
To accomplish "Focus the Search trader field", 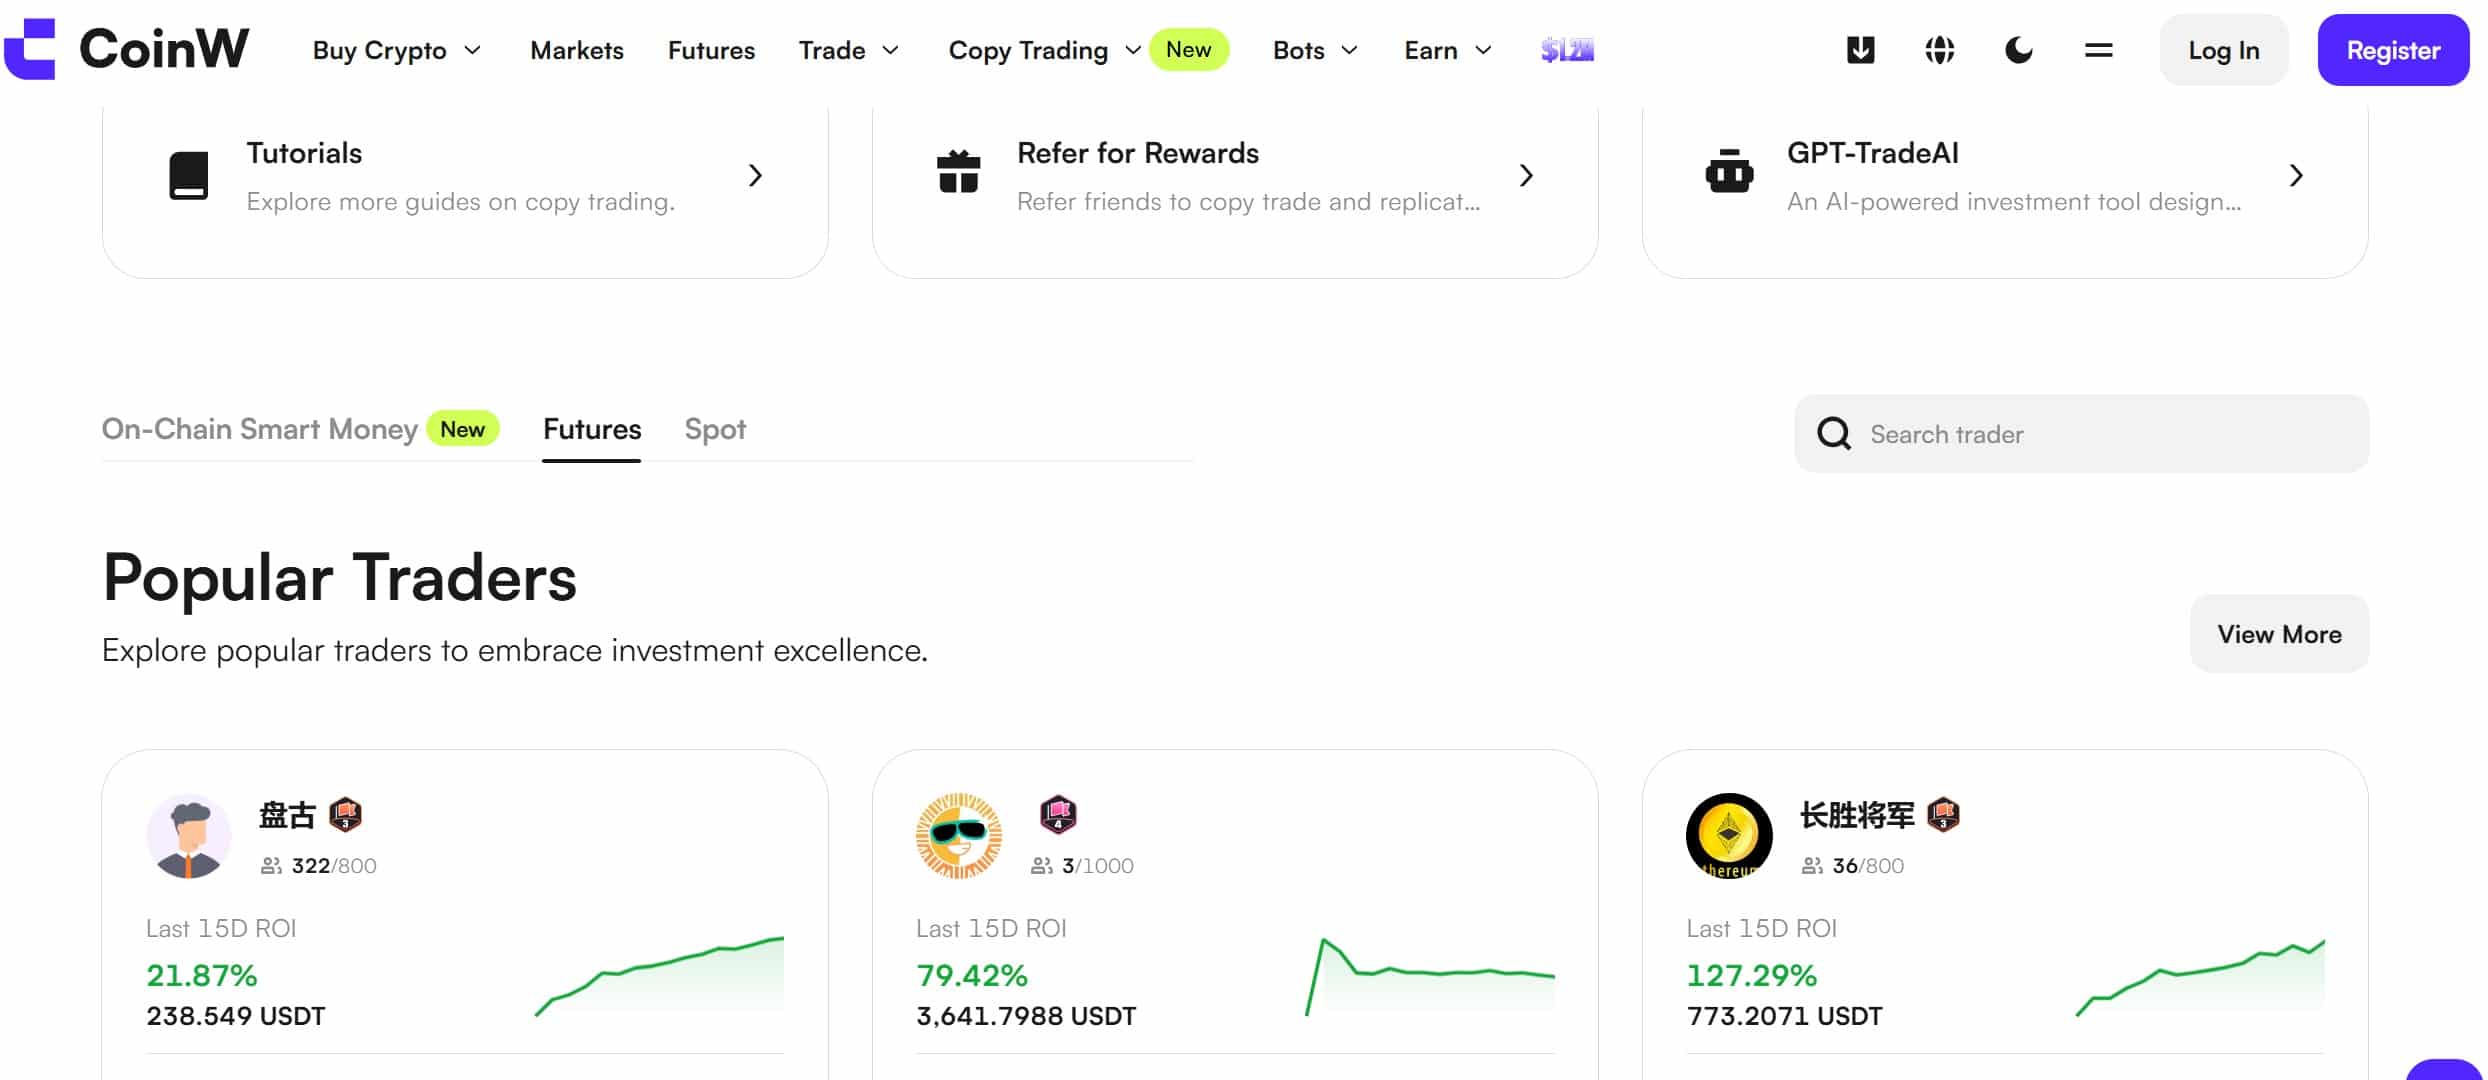I will pyautogui.click(x=2081, y=434).
